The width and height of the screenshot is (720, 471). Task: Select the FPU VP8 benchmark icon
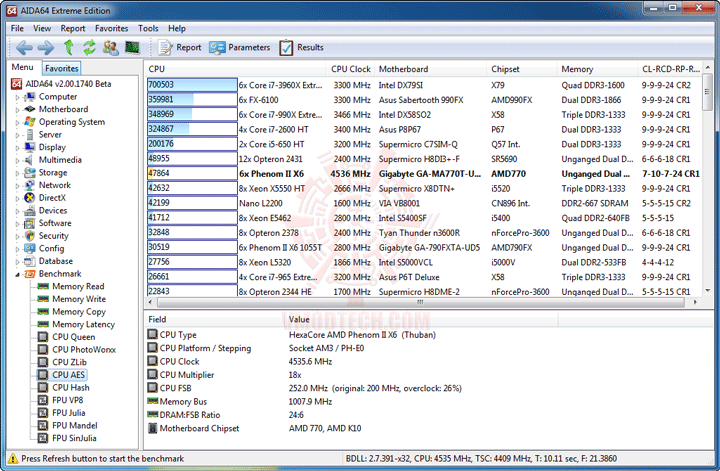43,400
